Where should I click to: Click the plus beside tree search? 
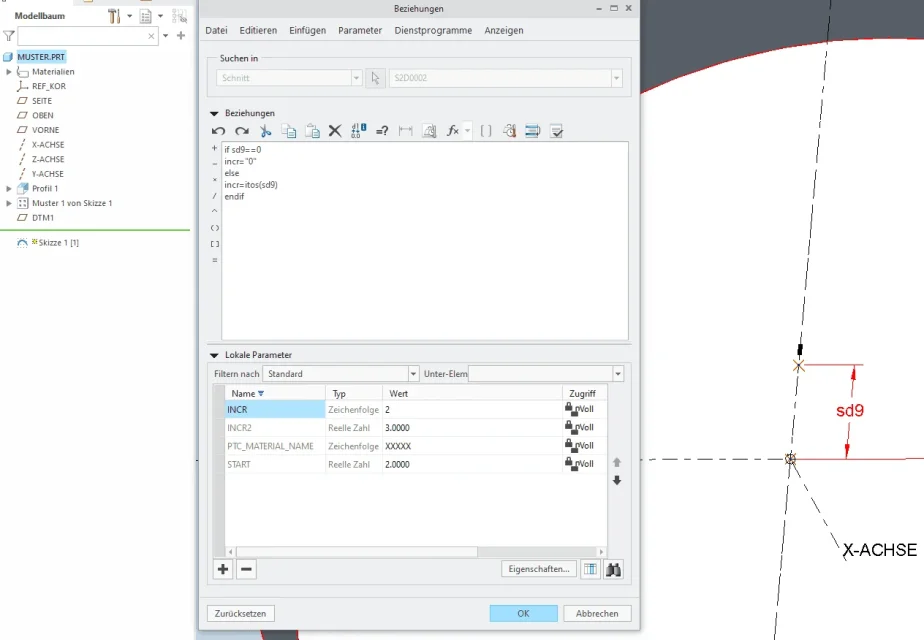coord(181,35)
